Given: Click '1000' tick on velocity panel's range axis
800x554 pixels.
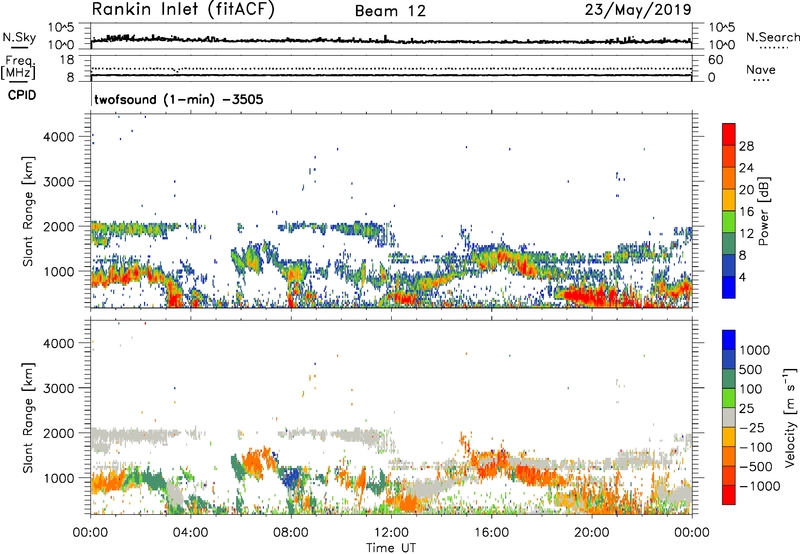Looking at the screenshot, I should pos(59,477).
